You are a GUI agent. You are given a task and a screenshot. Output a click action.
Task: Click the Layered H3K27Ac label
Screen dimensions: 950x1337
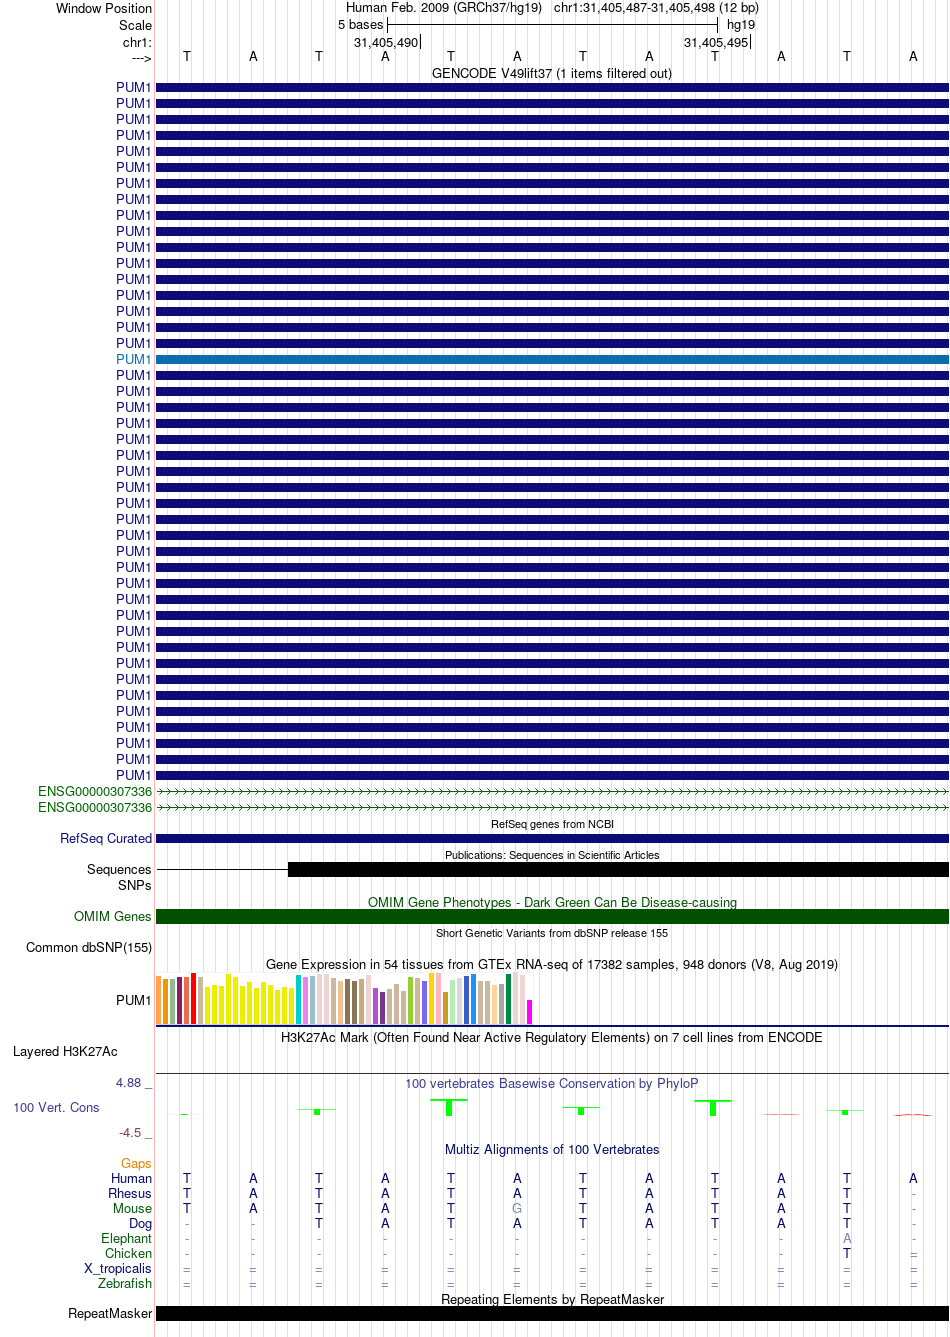click(65, 1051)
